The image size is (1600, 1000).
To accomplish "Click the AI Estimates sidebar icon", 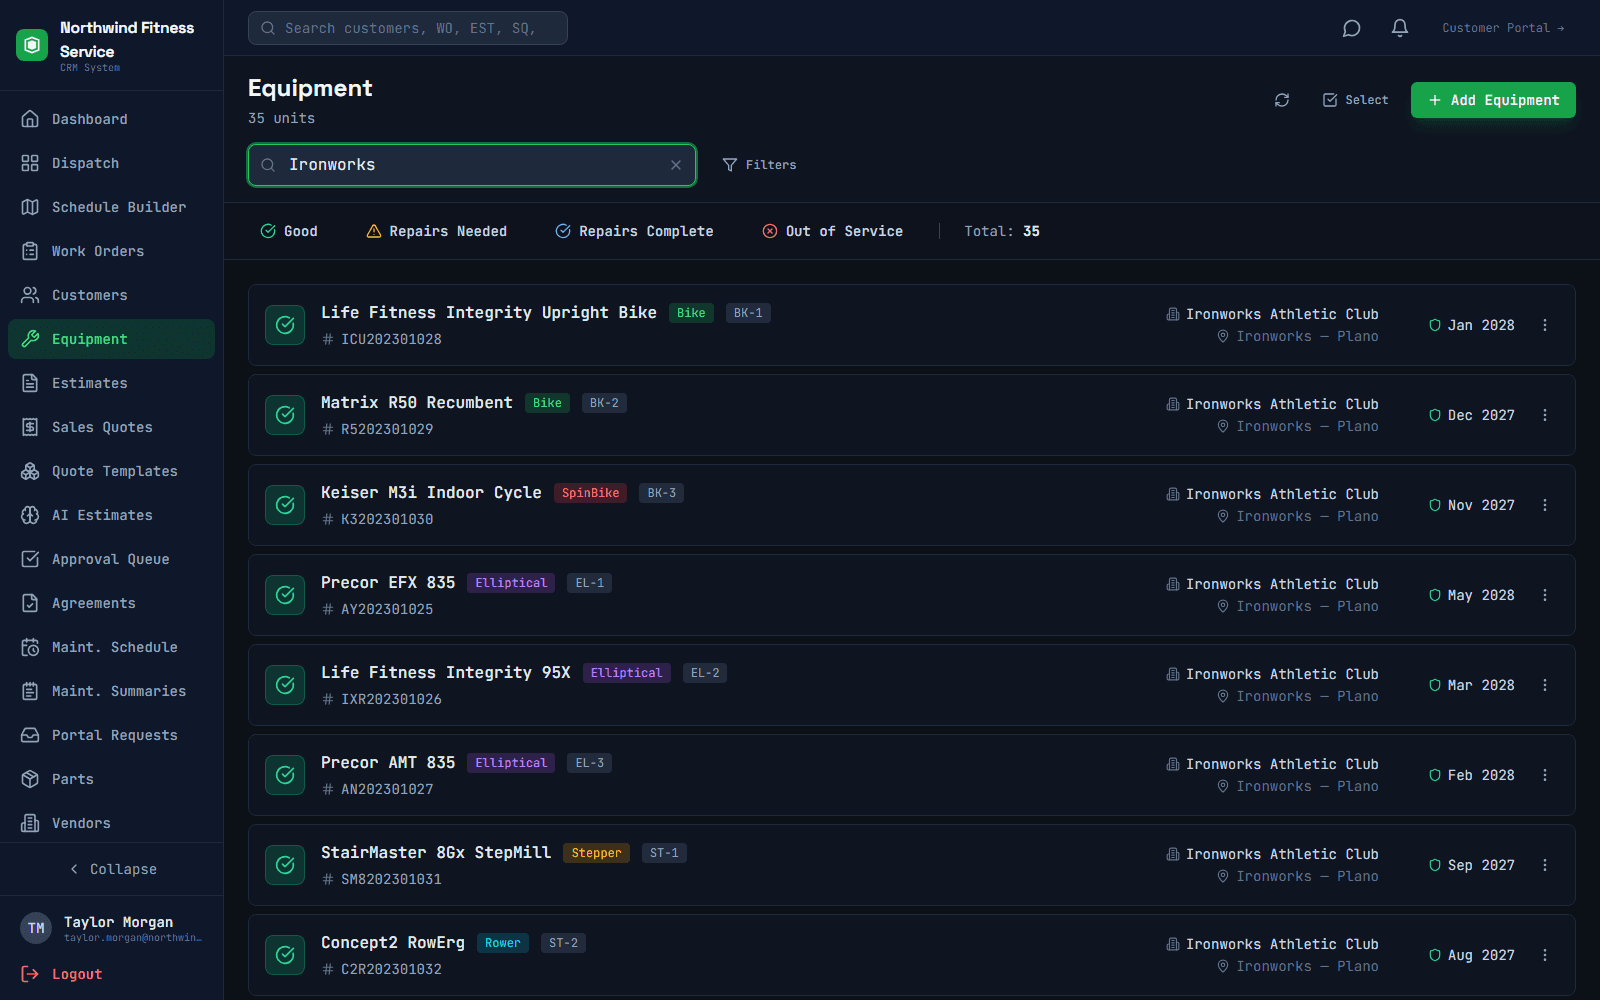I will tap(30, 515).
